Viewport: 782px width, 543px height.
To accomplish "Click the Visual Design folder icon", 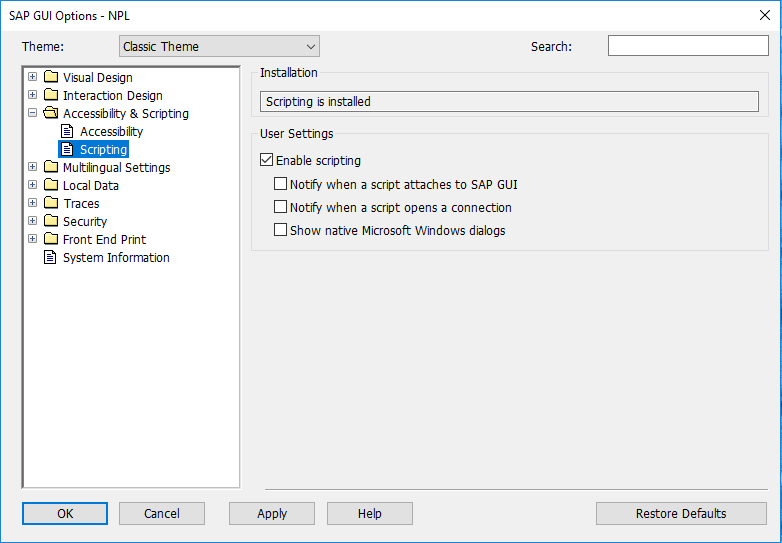I will tap(51, 77).
